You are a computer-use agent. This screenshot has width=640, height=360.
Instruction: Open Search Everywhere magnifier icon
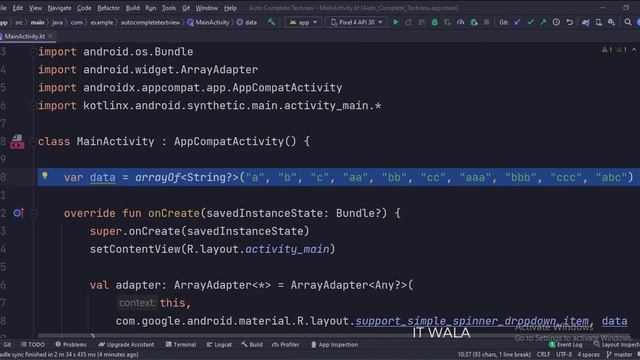click(x=628, y=22)
